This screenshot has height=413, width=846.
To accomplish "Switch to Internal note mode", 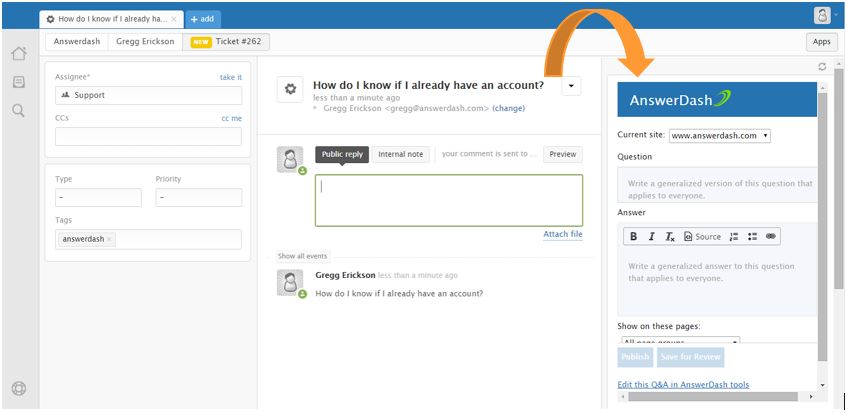I will pyautogui.click(x=400, y=154).
